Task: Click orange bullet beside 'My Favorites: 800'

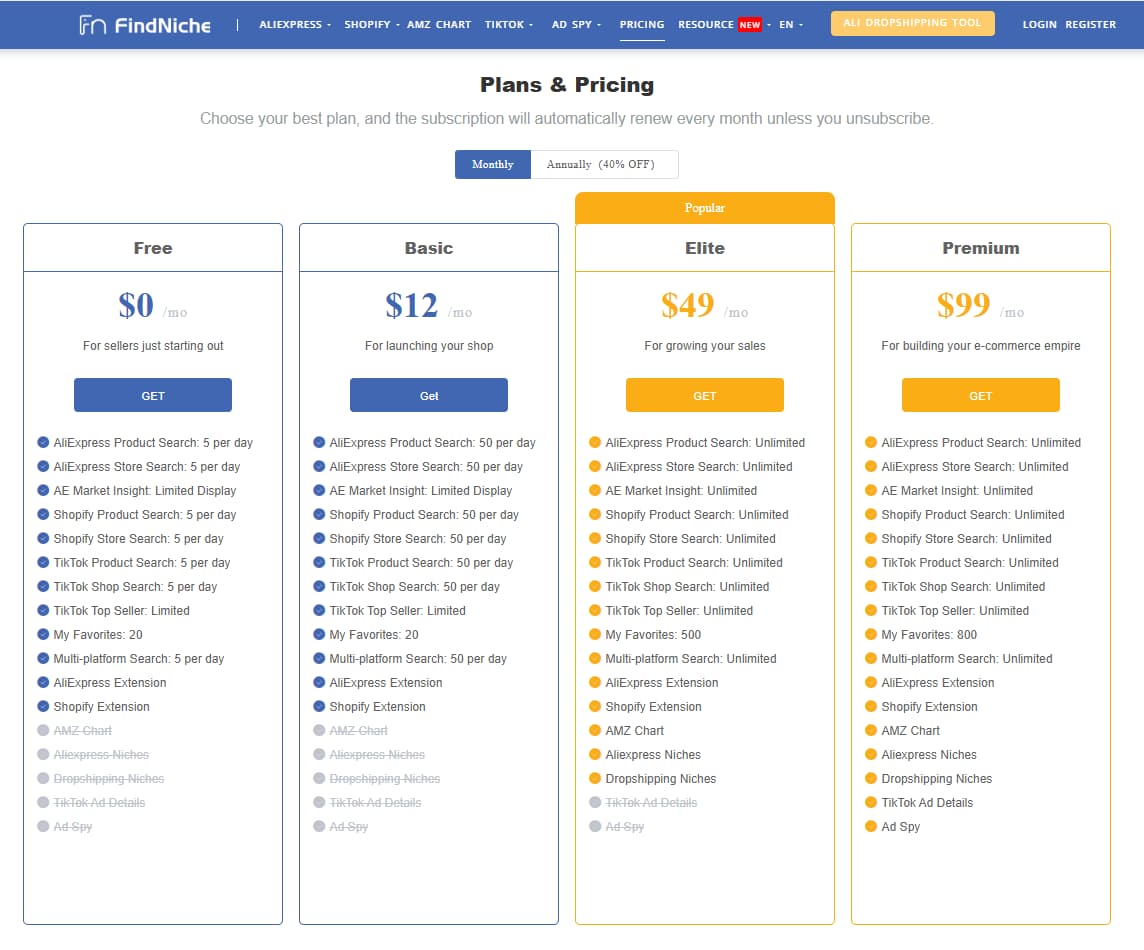Action: (x=870, y=634)
